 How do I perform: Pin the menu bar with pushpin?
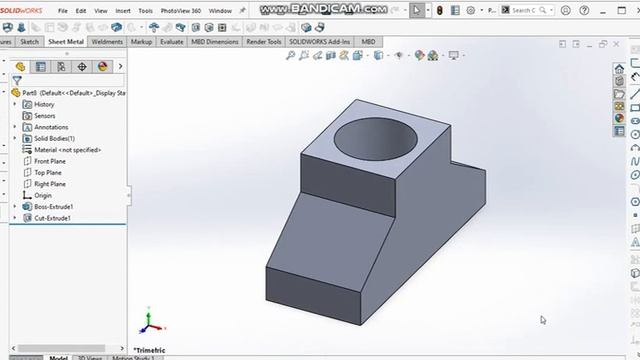tap(242, 11)
